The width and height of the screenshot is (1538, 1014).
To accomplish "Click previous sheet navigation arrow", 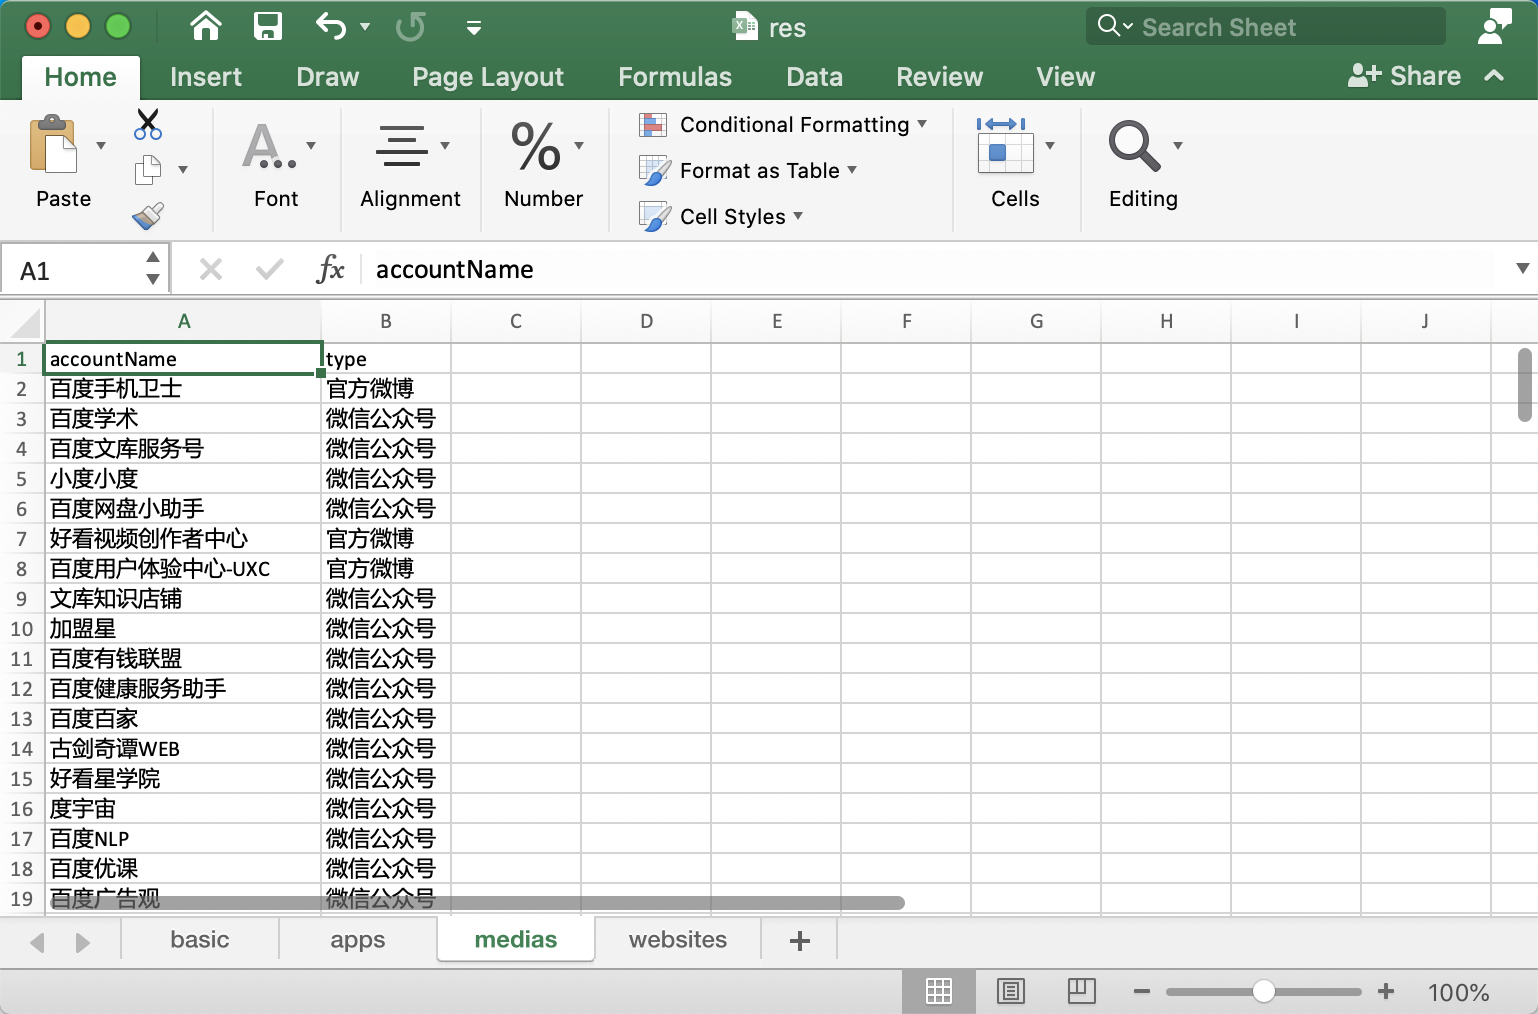I will point(38,942).
